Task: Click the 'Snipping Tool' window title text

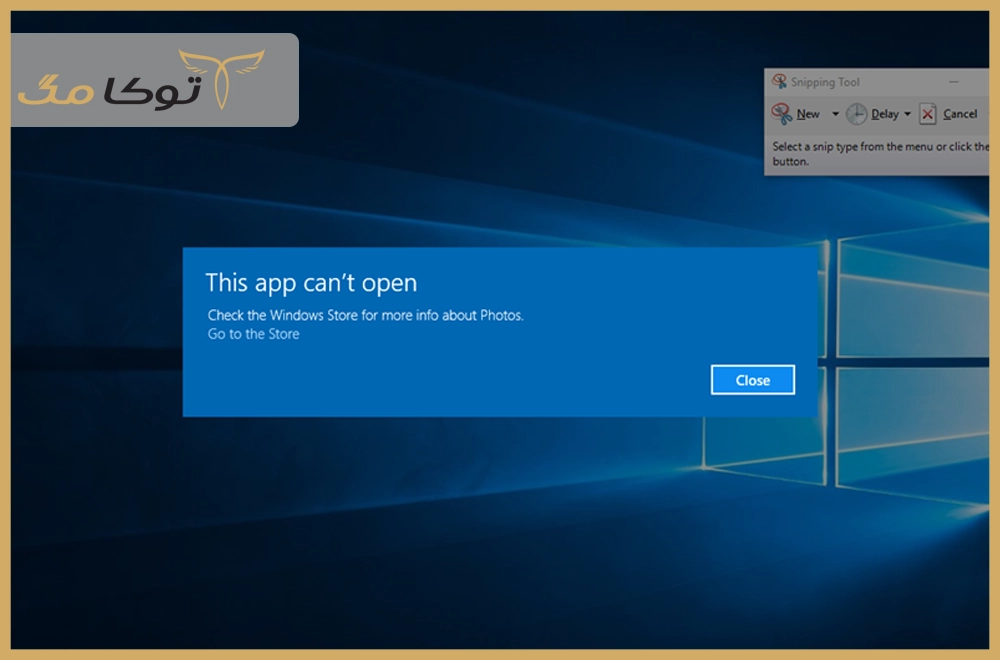Action: (x=825, y=82)
